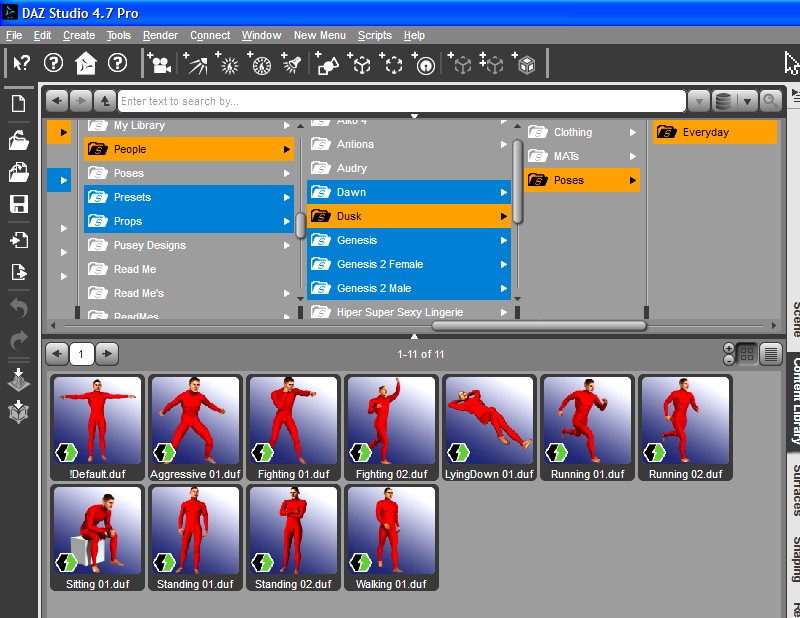This screenshot has width=800, height=618.
Task: Increase thumbnail size with the plus button
Action: click(x=729, y=348)
